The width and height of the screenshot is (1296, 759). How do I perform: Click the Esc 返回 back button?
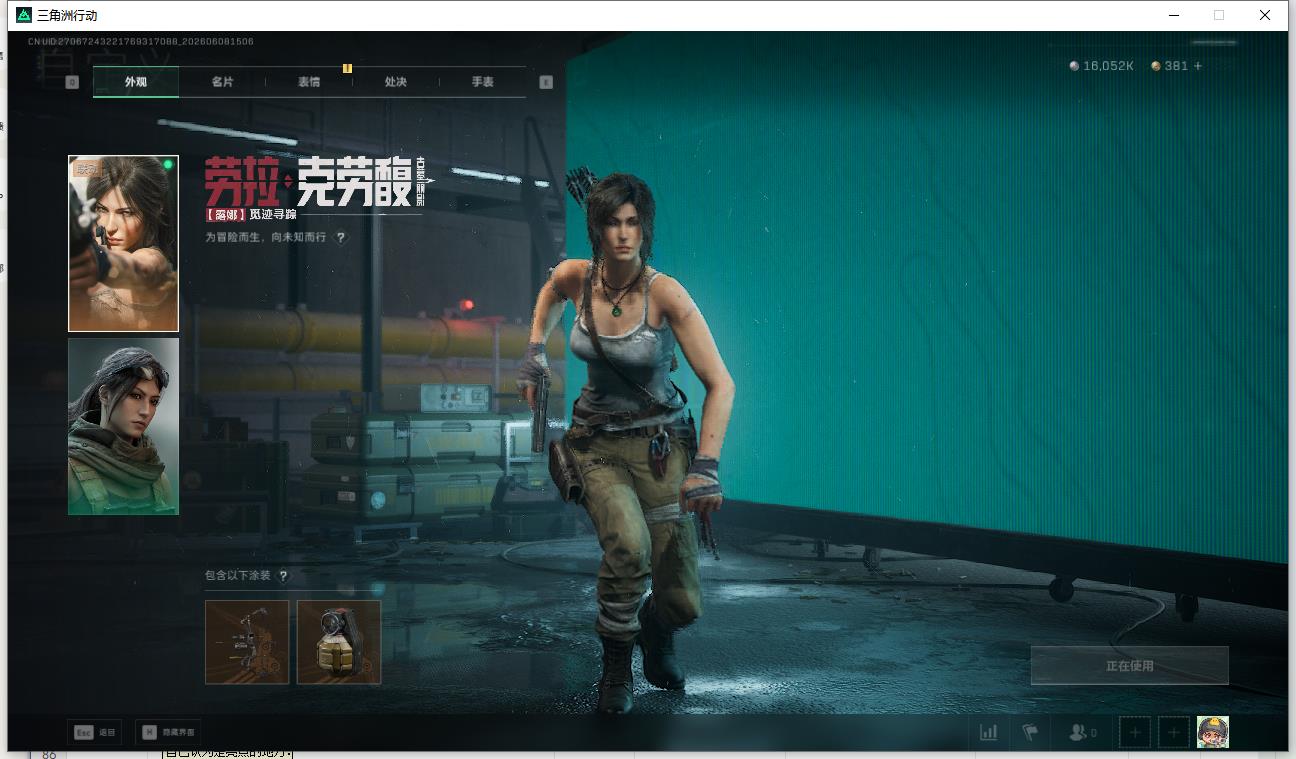point(93,732)
